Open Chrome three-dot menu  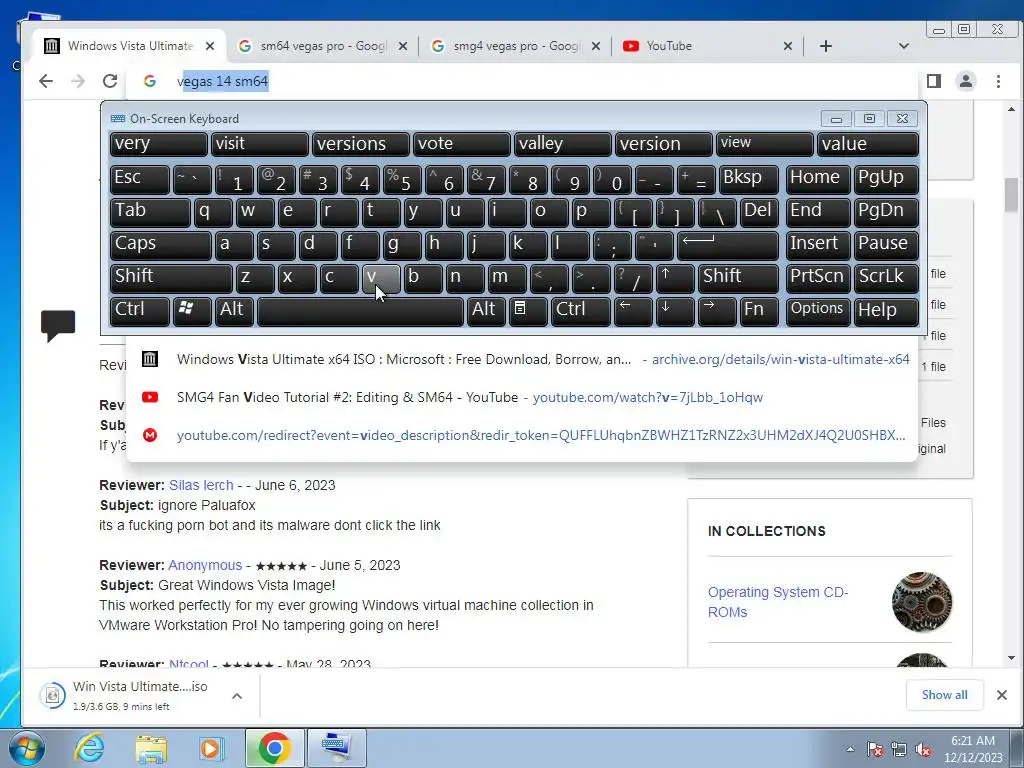coord(998,81)
